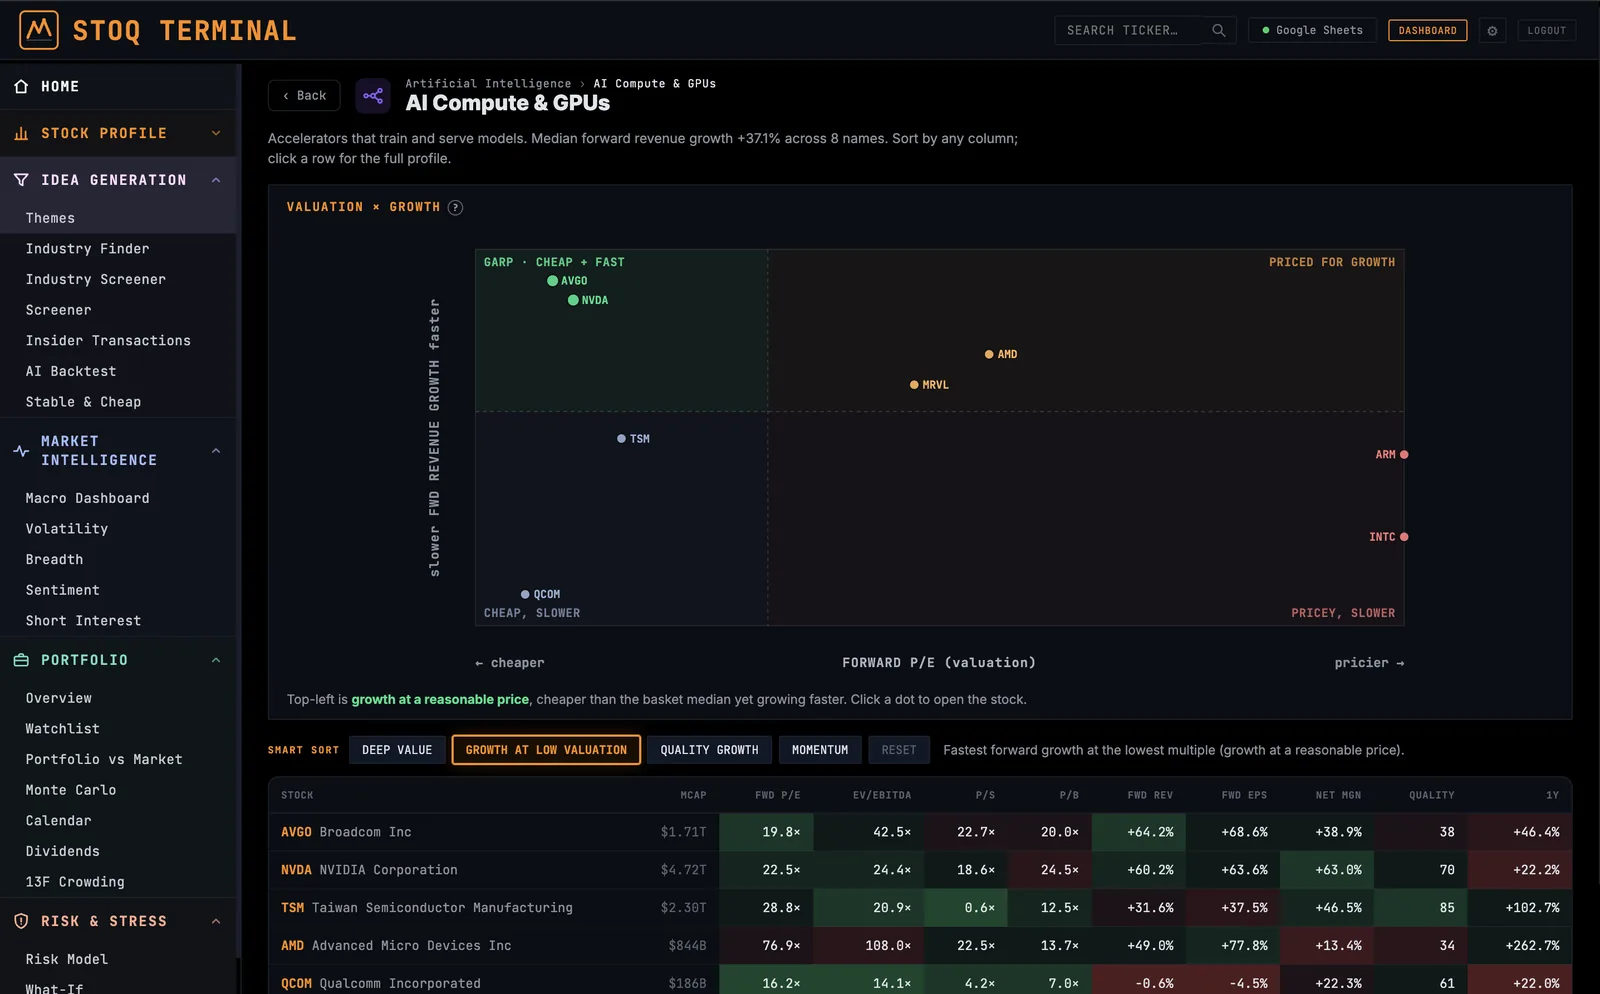Click the STOQ Terminal logo icon

coord(39,30)
